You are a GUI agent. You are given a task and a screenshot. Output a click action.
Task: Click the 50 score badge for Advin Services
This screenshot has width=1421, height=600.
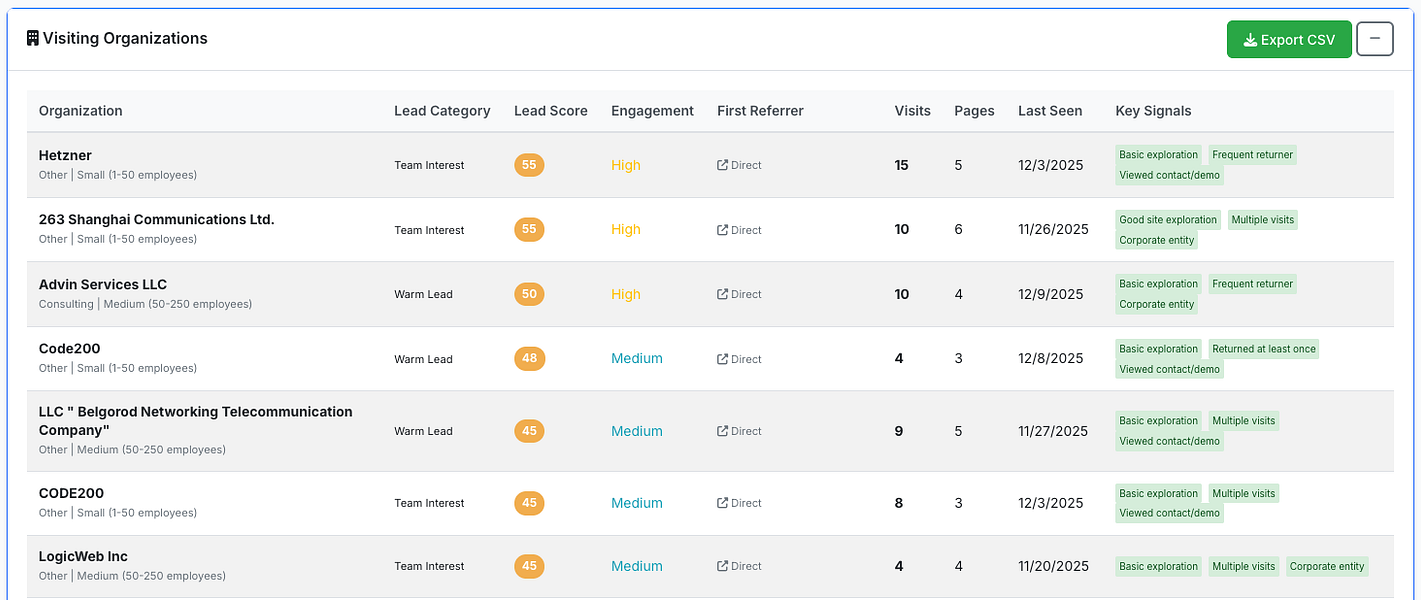click(x=529, y=294)
